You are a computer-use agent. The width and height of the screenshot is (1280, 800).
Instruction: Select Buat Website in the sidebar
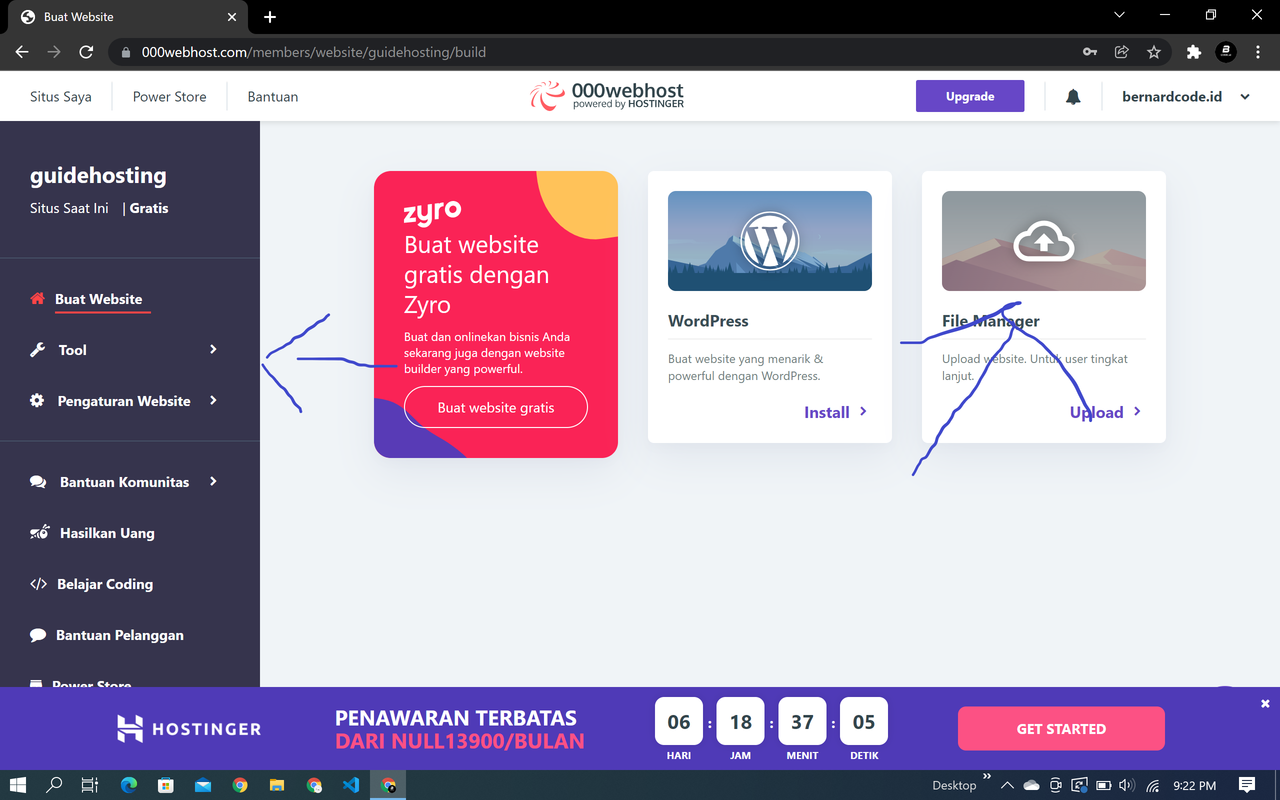99,299
